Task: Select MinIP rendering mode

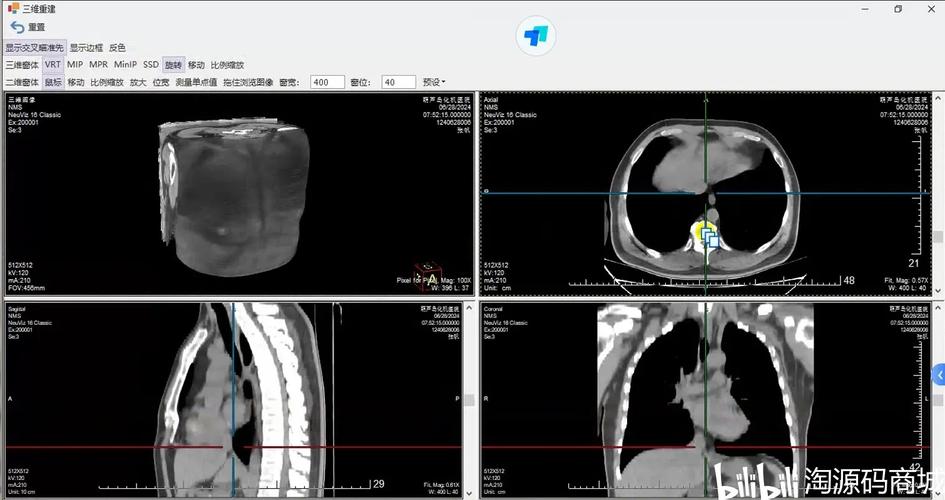Action: coord(125,64)
